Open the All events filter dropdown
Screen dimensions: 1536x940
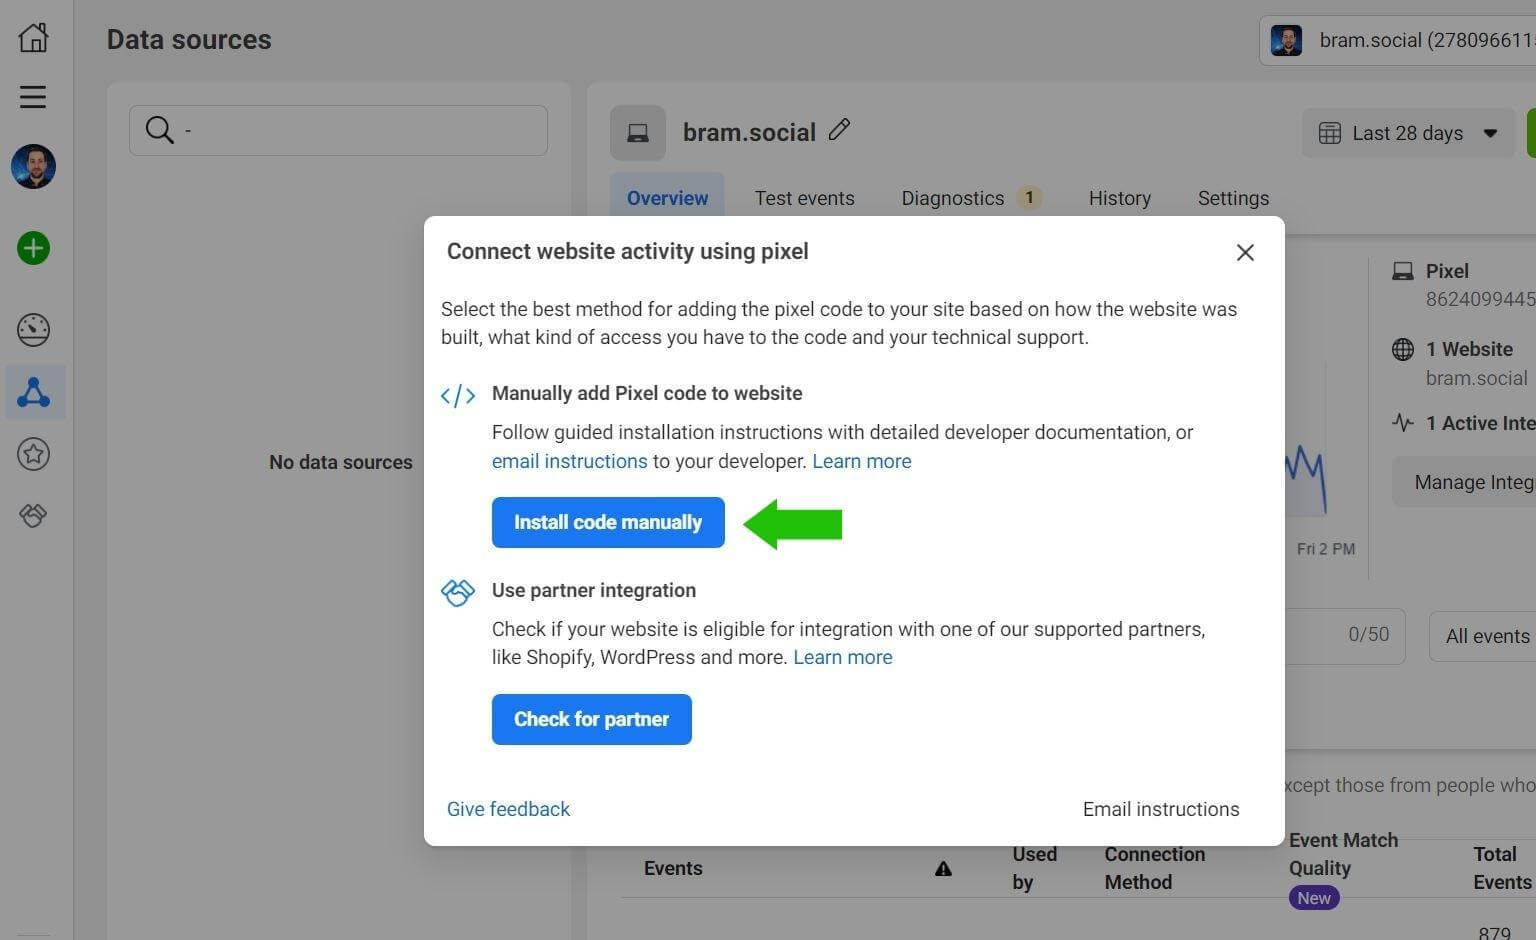click(1486, 636)
